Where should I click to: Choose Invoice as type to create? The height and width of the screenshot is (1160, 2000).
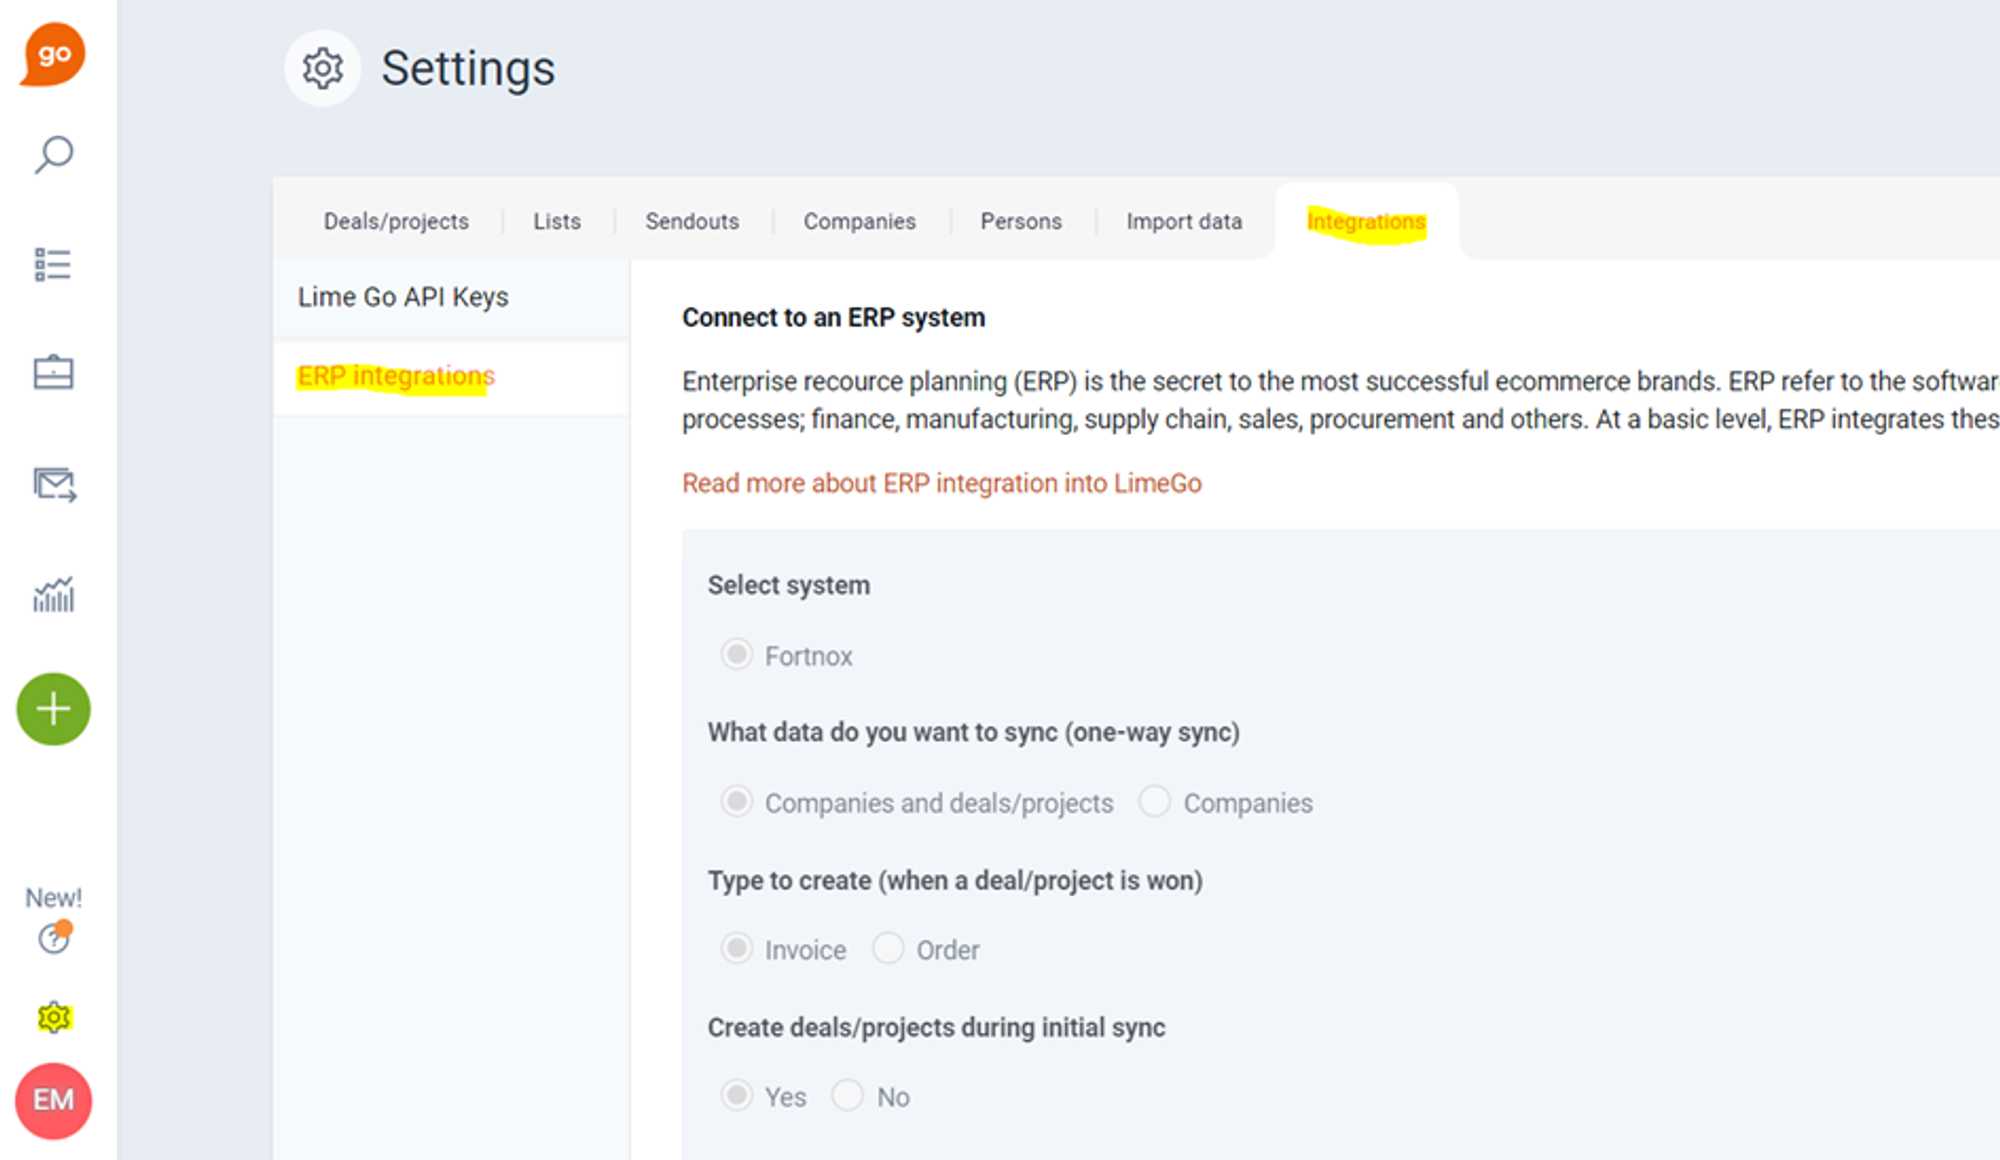point(737,948)
